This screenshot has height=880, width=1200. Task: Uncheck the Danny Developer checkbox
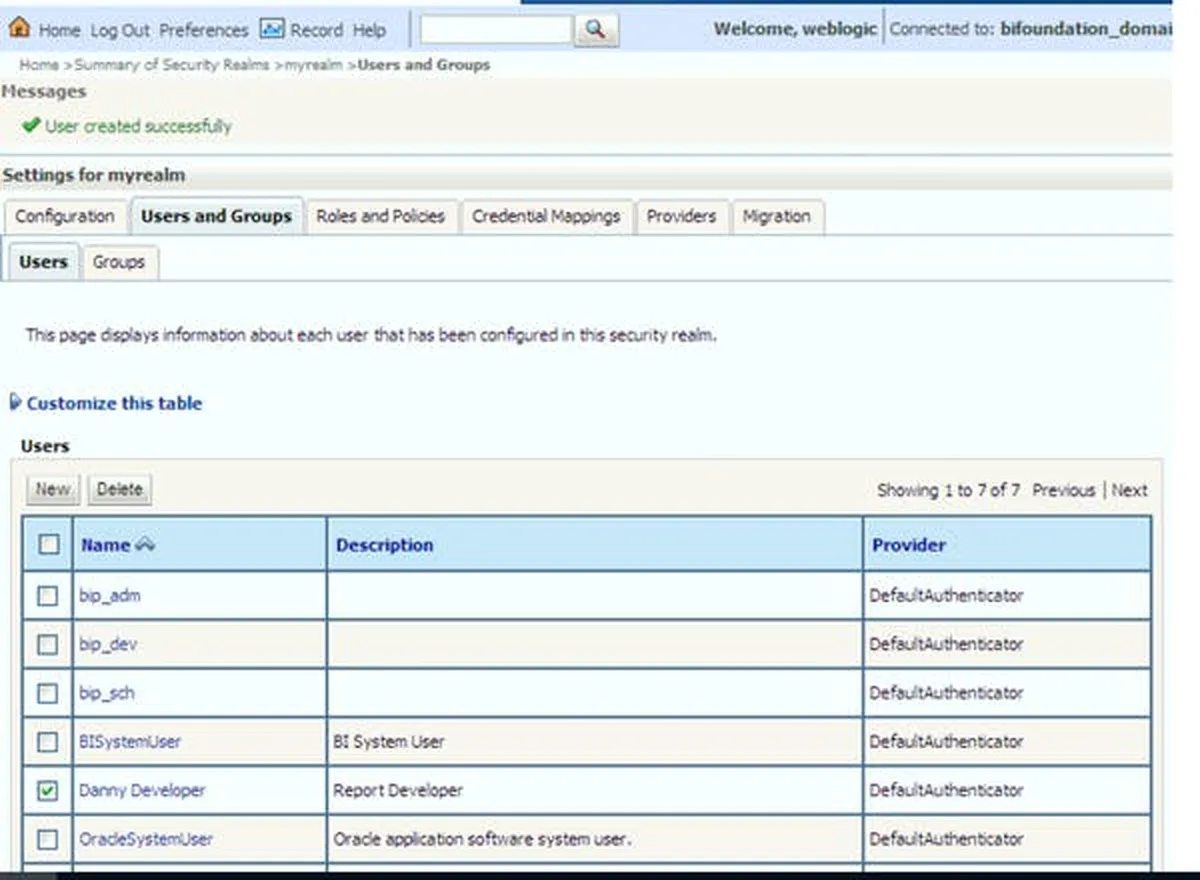48,791
